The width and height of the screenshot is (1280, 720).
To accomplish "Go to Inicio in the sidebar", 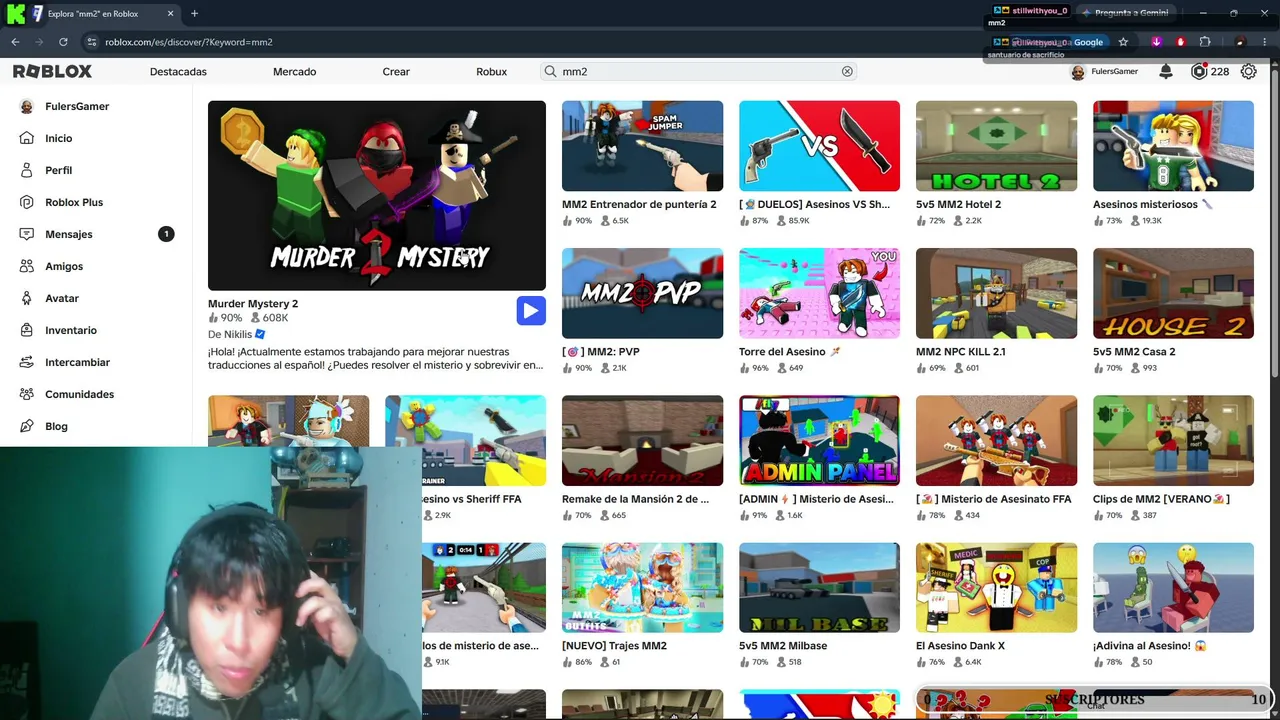I will (59, 138).
